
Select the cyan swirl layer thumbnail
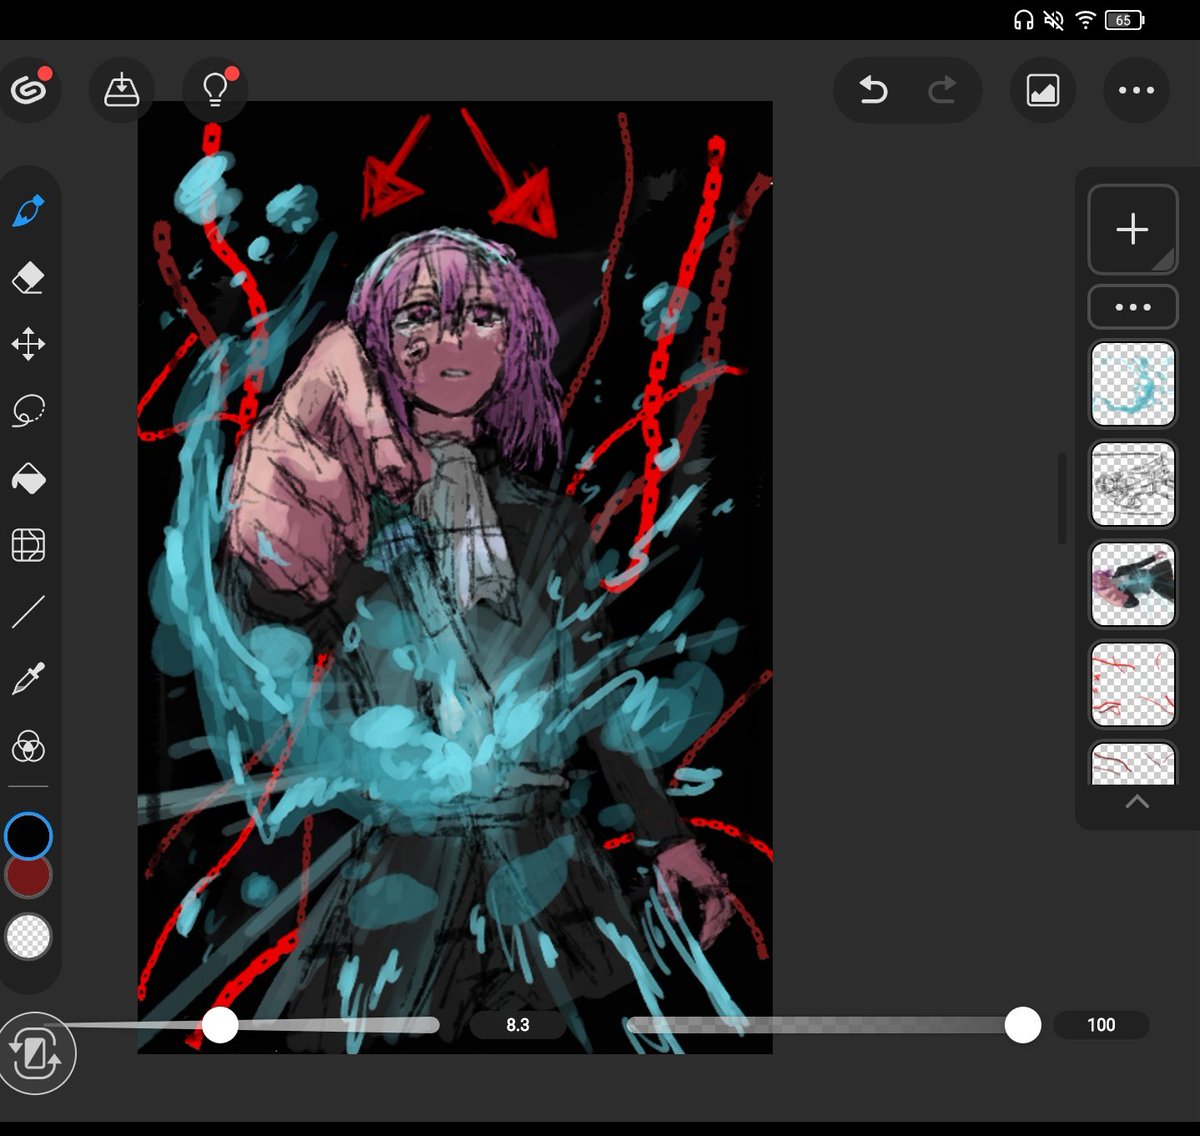coord(1133,385)
